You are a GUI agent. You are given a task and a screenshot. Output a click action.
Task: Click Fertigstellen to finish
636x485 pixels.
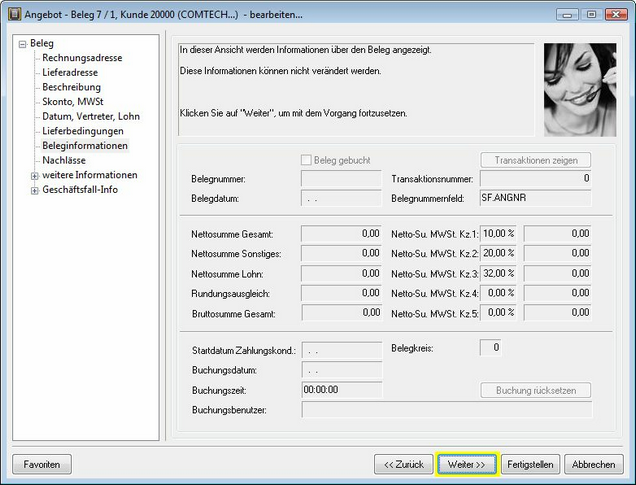click(529, 464)
